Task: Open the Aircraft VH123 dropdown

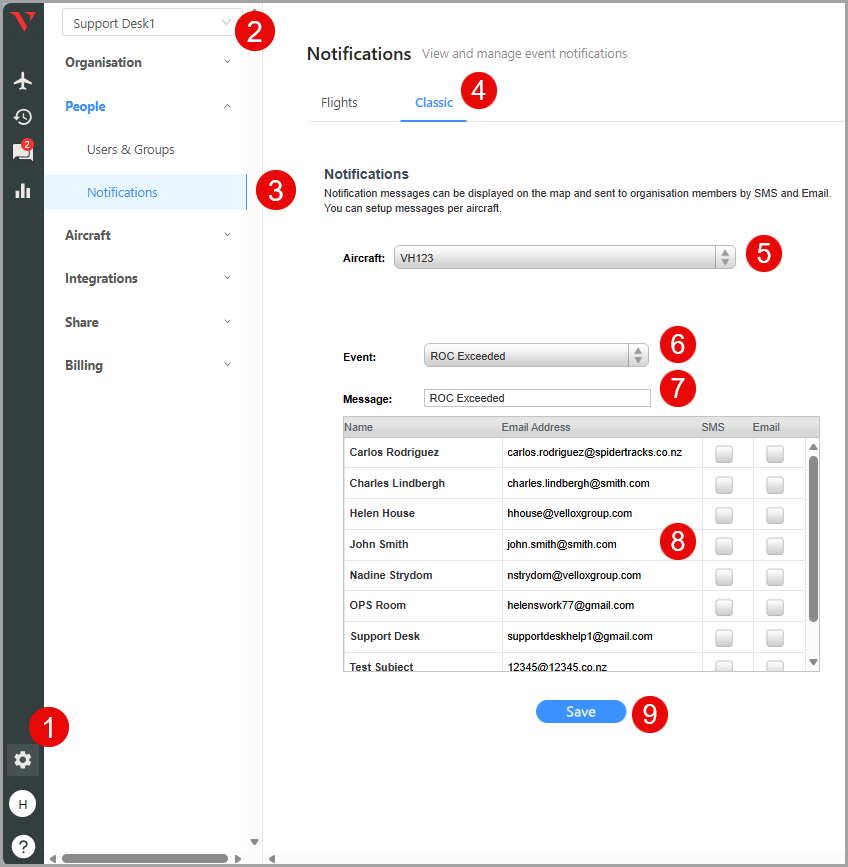Action: tap(564, 258)
